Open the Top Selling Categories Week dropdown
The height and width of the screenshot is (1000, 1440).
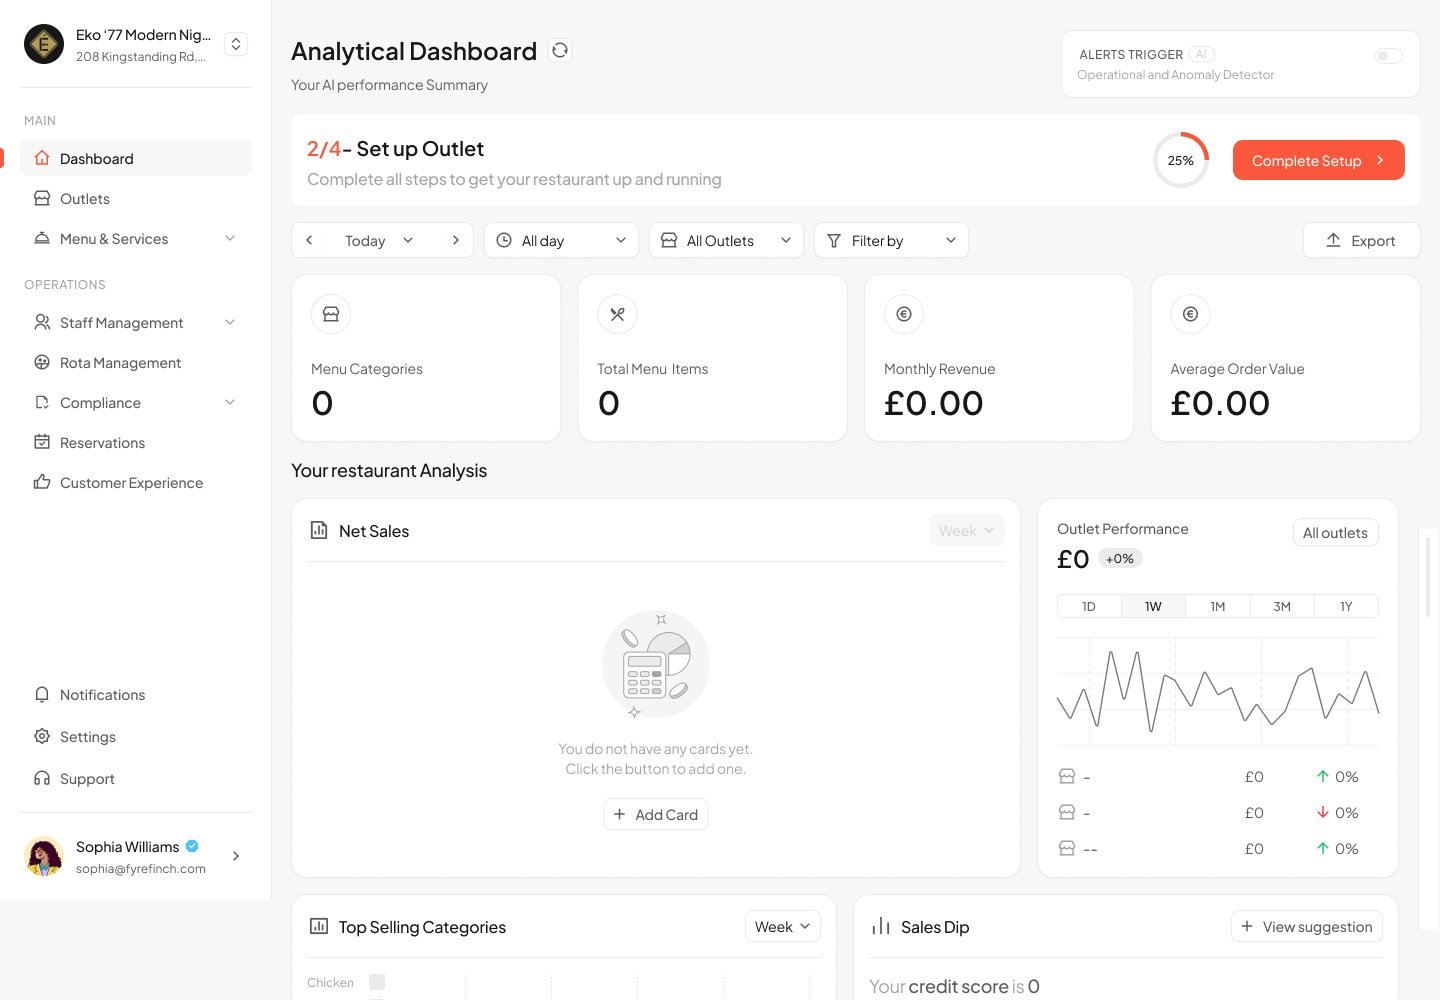783,926
